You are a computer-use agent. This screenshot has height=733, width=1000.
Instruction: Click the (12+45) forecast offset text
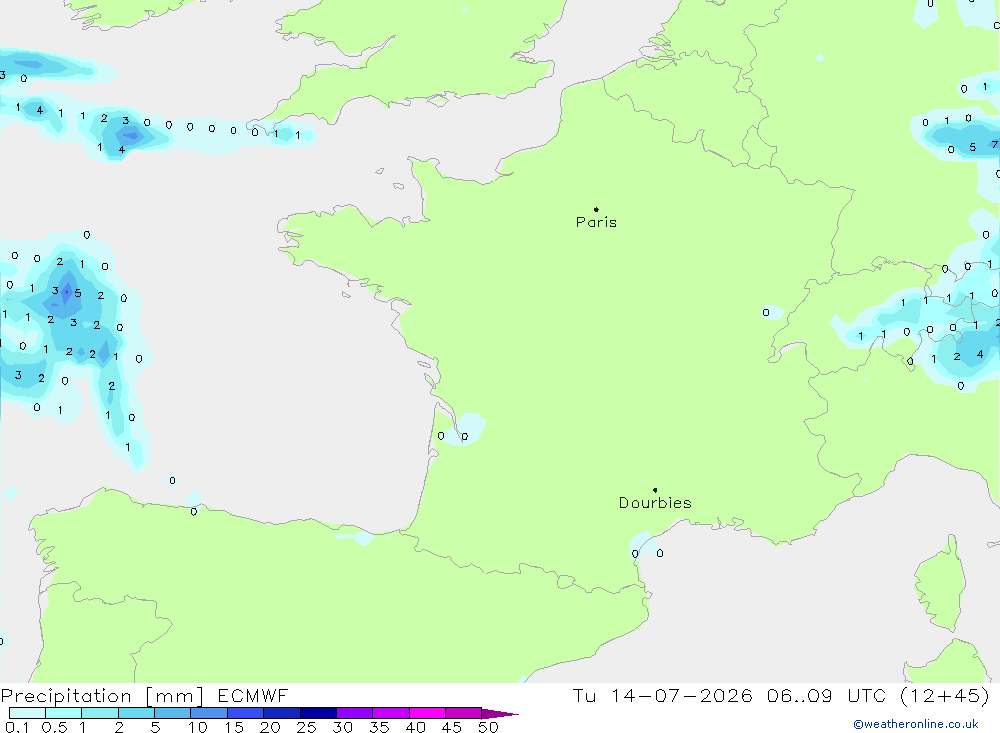[945, 695]
